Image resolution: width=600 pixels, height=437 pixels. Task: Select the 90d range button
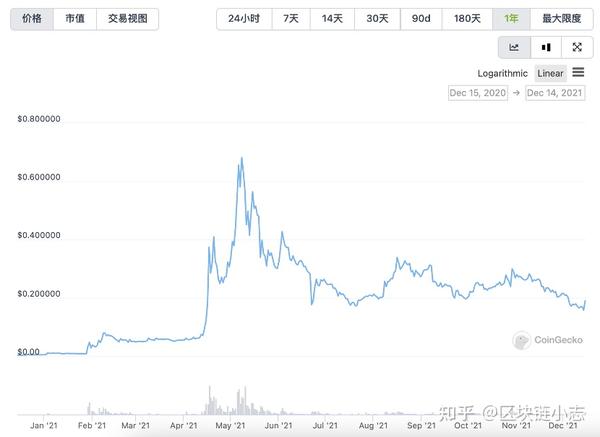(421, 19)
